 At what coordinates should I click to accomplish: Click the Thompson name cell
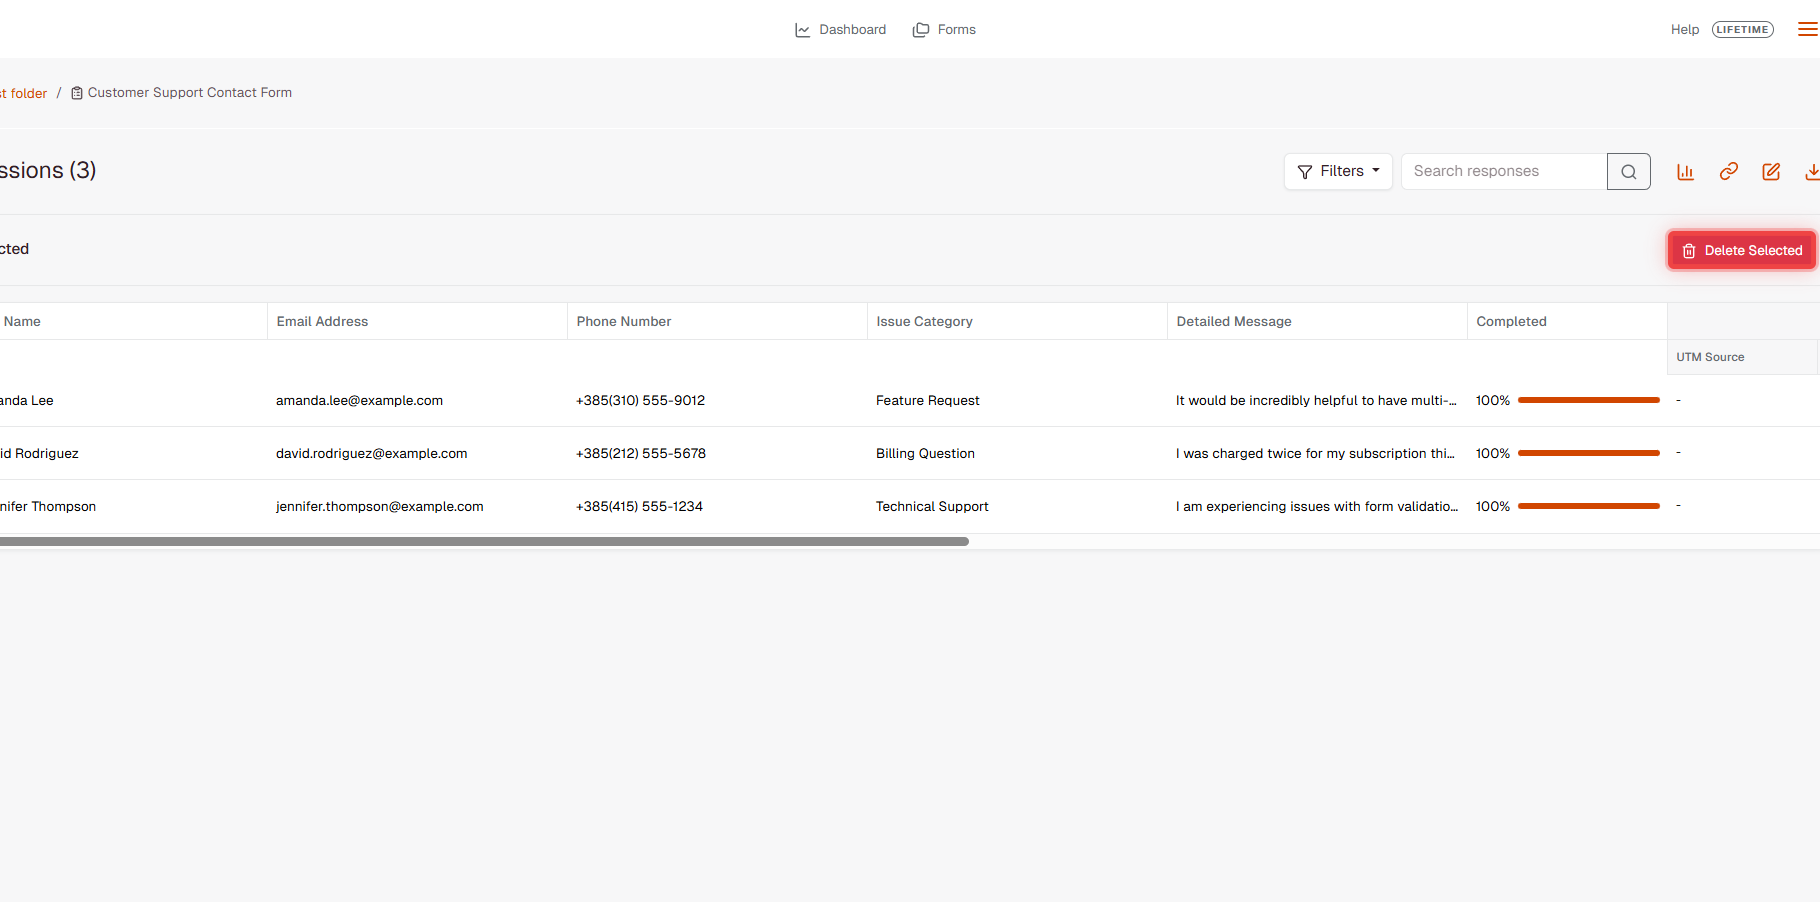48,507
